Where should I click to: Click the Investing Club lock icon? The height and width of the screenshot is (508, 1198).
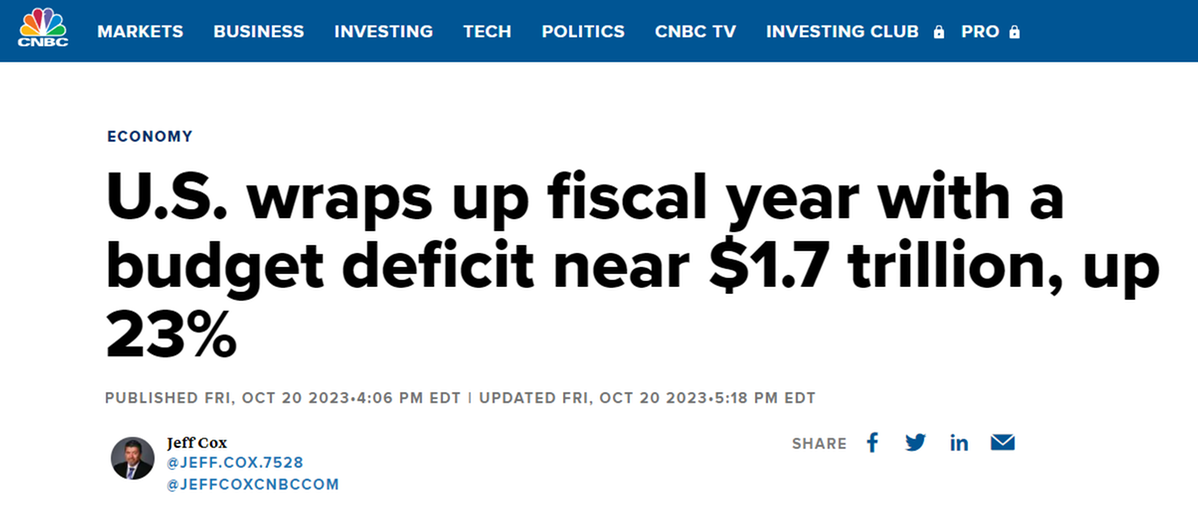pyautogui.click(x=938, y=32)
